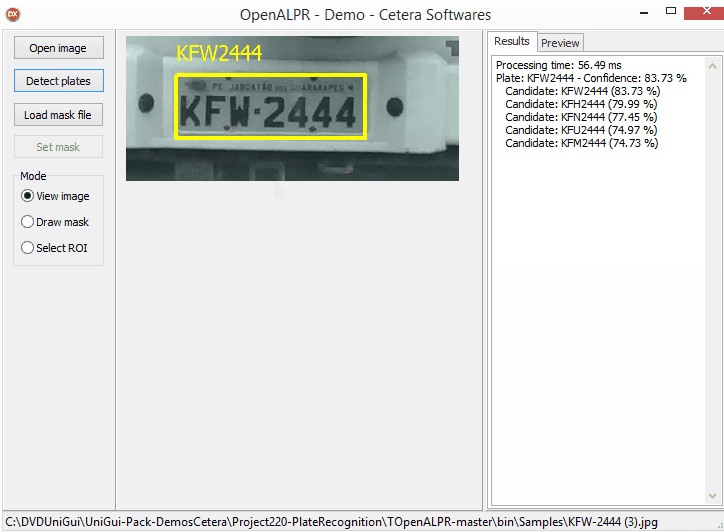Screen dimensions: 724x532
Task: Click the Processing time: 56.49 ms line
Action: point(559,65)
